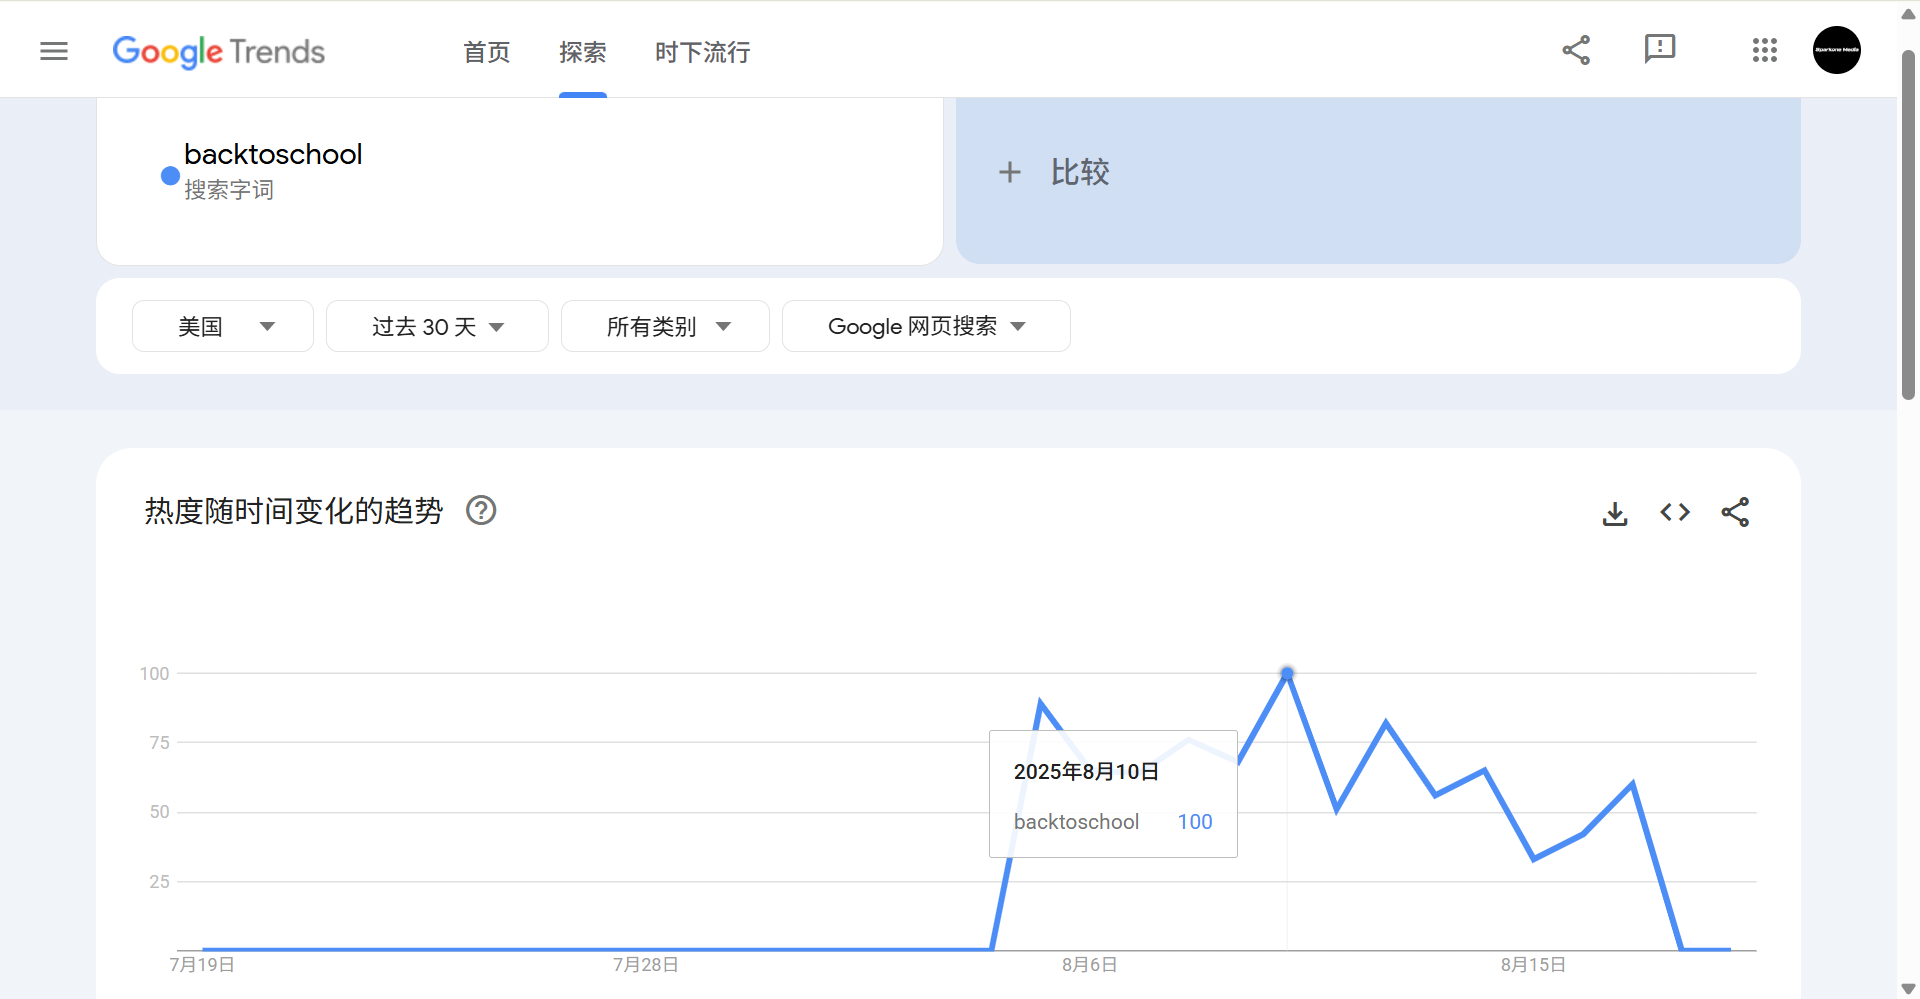
Task: Click the plus icon beside 比较
Action: 1010,172
